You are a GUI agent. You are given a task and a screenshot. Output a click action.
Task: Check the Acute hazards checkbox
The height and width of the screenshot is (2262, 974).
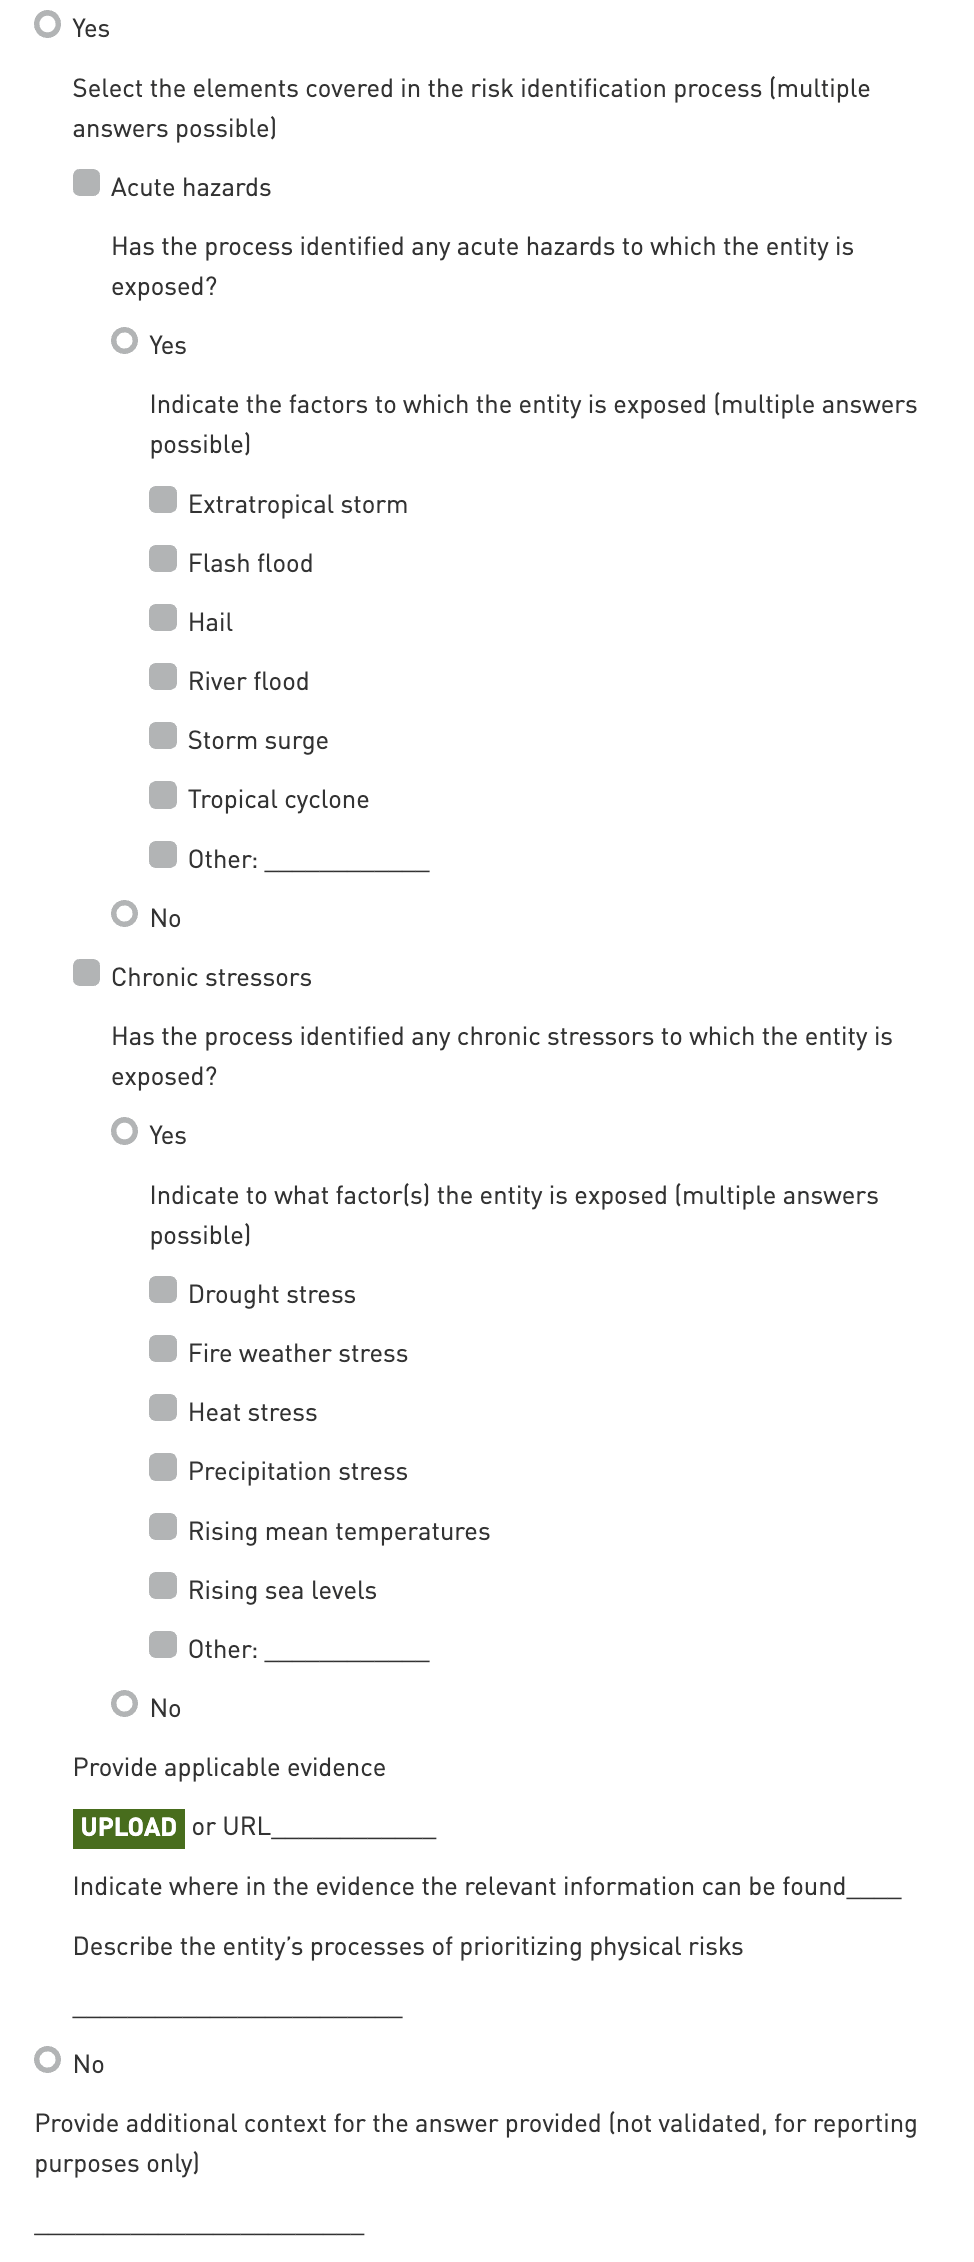pos(87,183)
